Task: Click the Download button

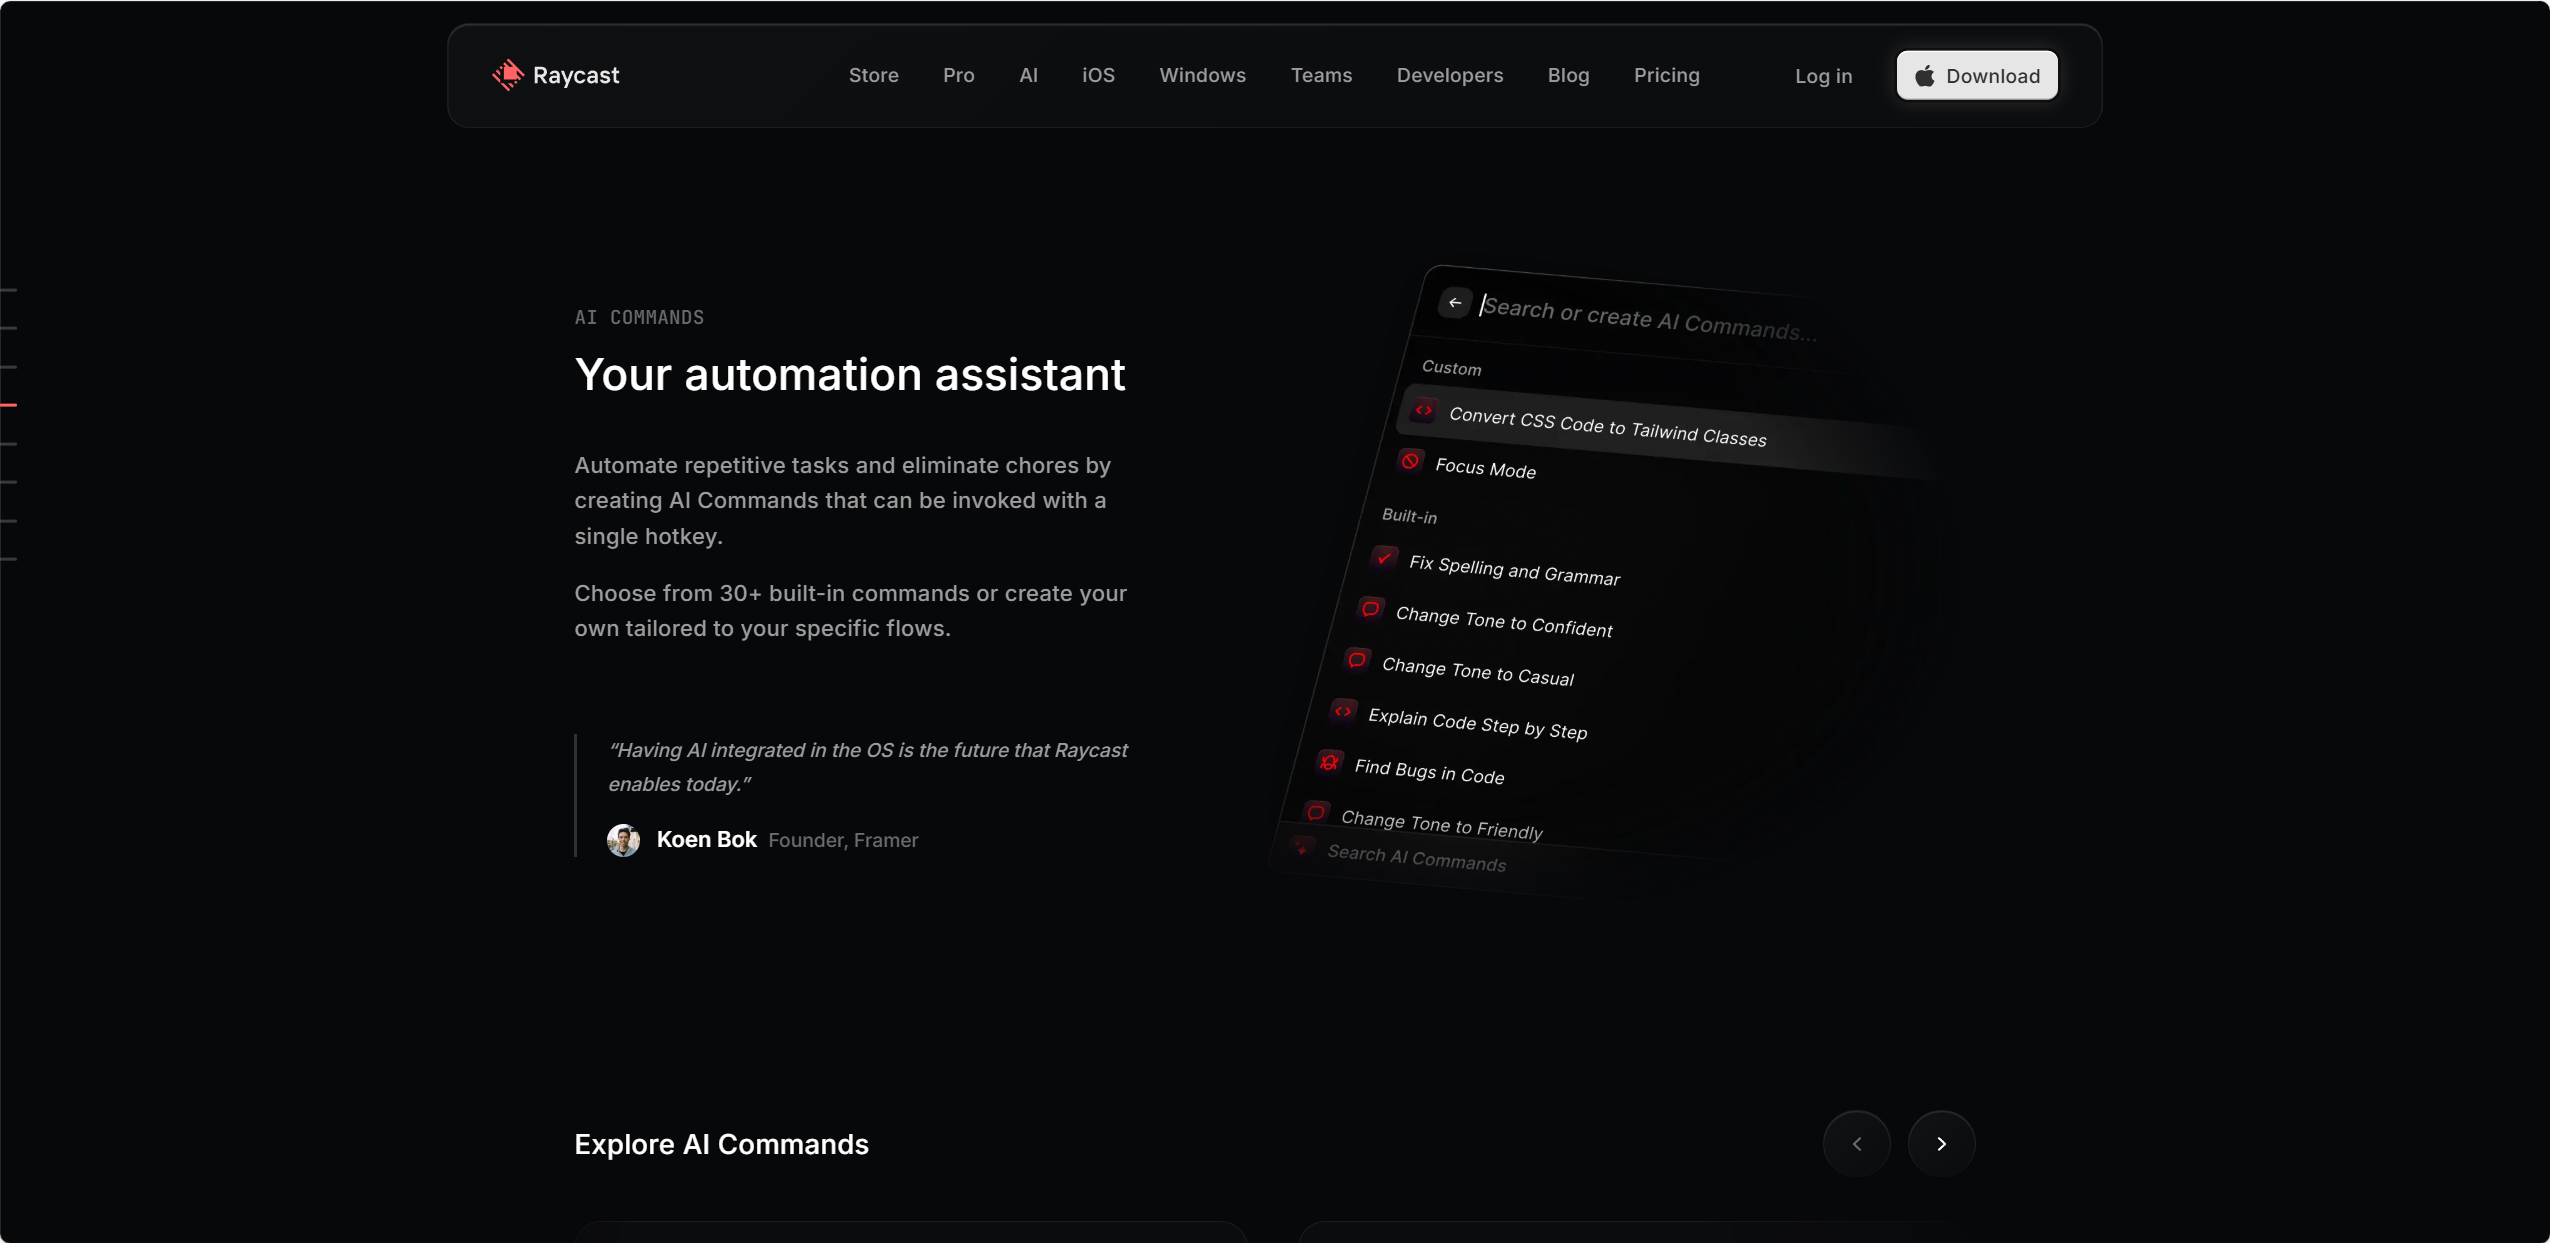Action: pyautogui.click(x=1977, y=76)
